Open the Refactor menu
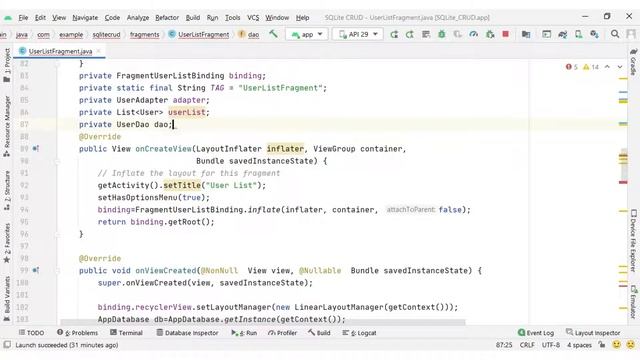This screenshot has width=640, height=360. [167, 18]
